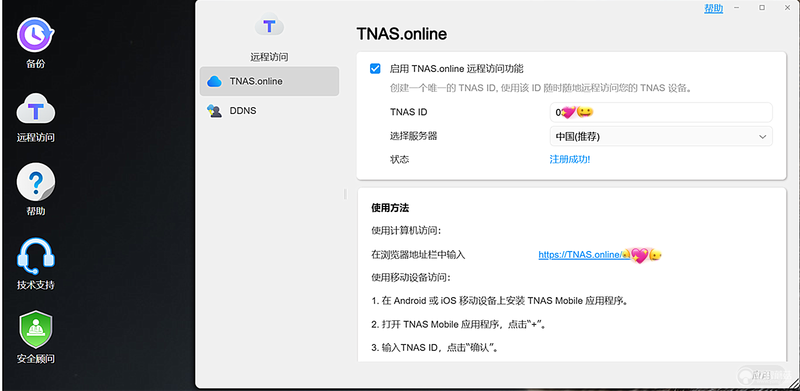This screenshot has height=391, width=800.
Task: Open the Help (帮助) desktop icon
Action: pos(35,182)
